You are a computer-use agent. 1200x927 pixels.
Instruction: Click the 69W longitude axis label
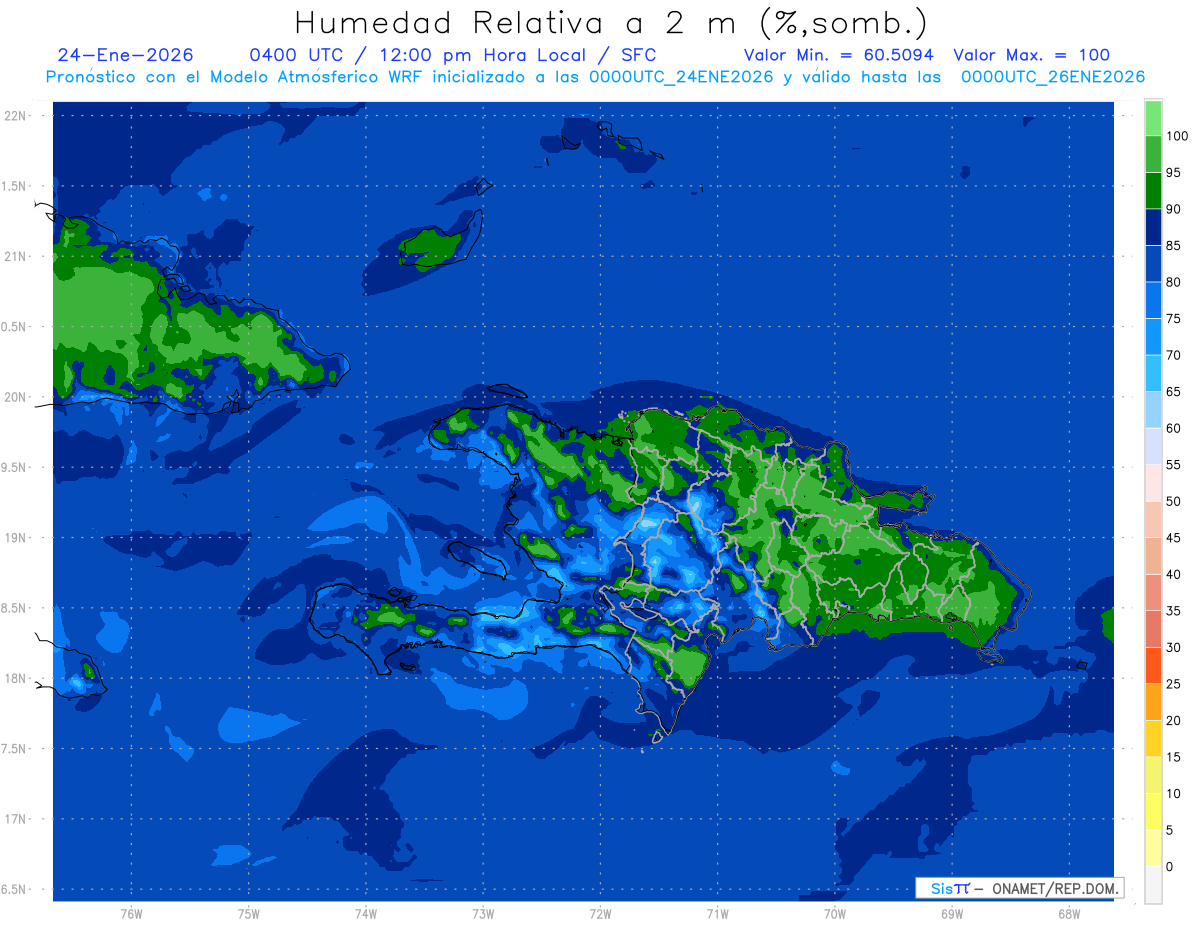(x=952, y=914)
